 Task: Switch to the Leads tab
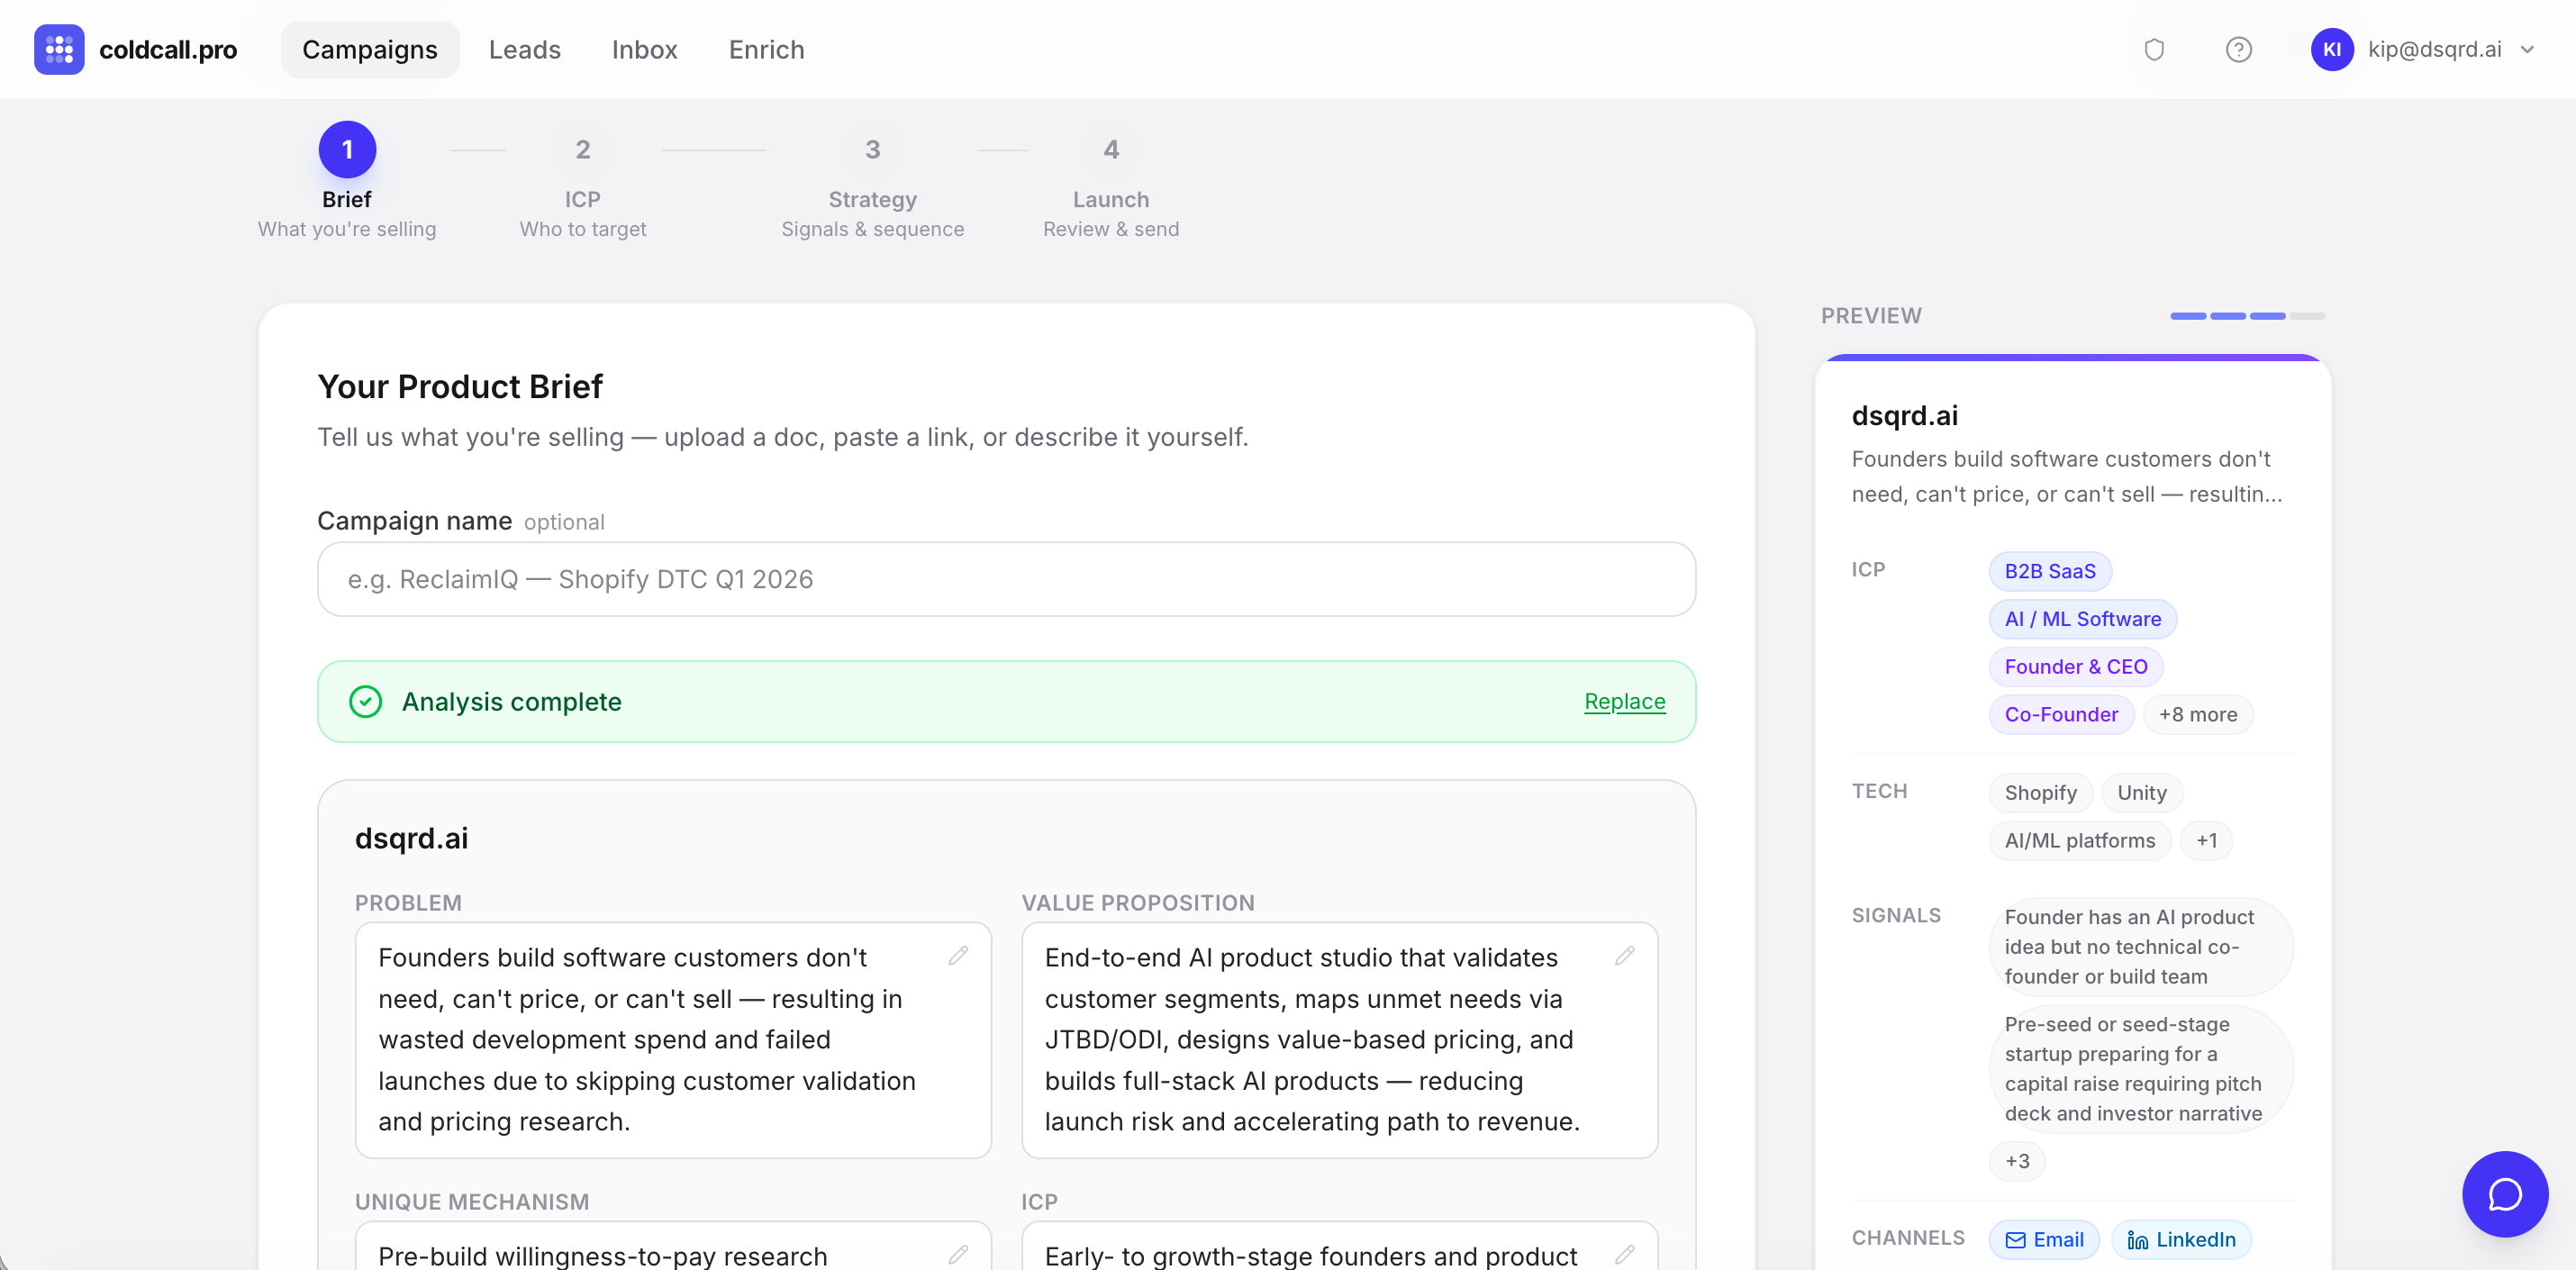(524, 49)
